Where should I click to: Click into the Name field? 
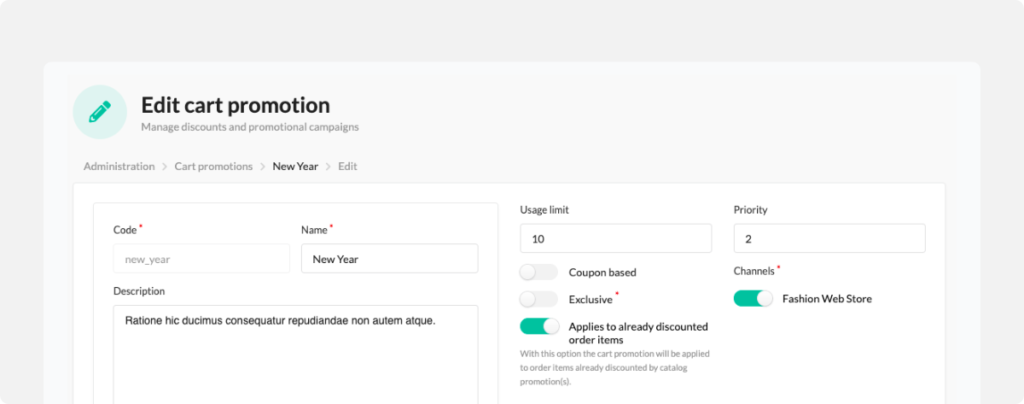(x=389, y=258)
